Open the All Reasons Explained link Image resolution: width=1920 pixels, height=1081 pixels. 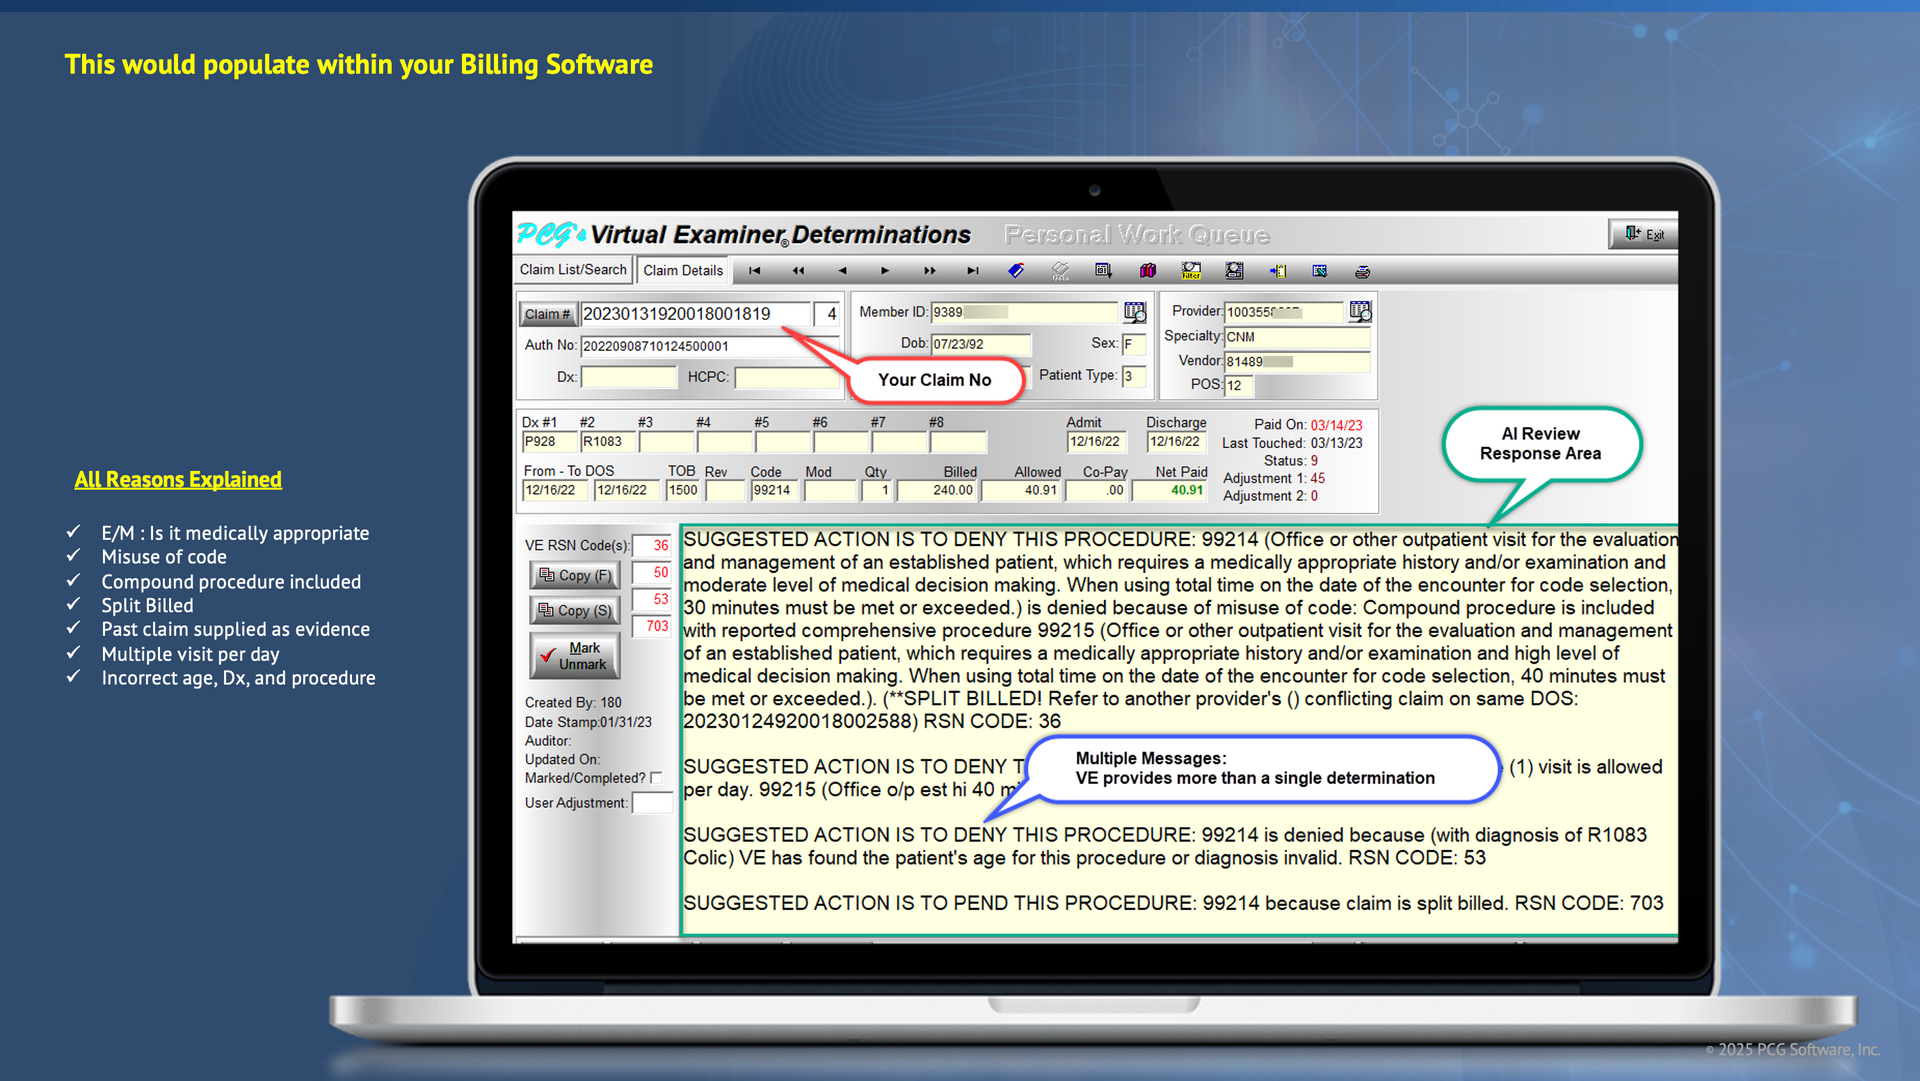click(x=178, y=480)
